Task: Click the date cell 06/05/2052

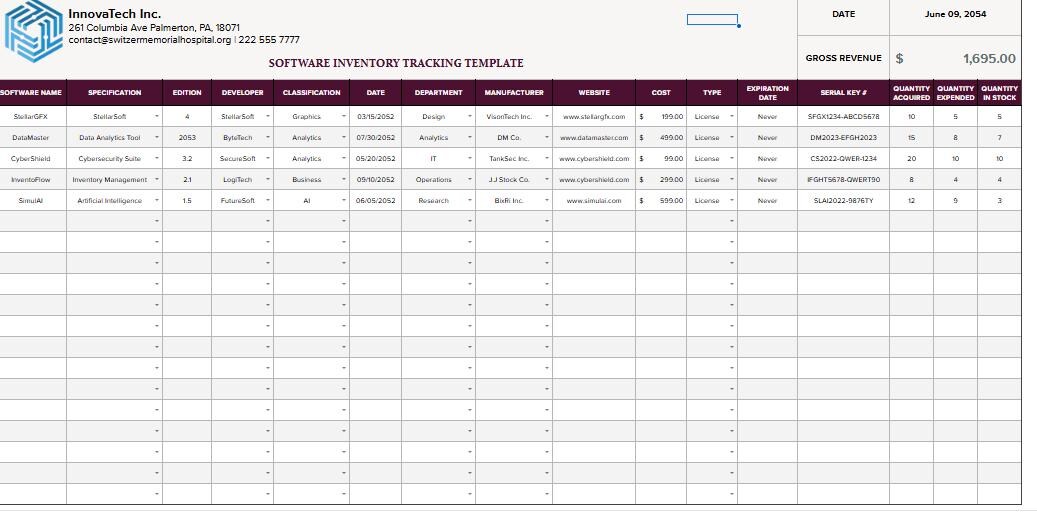Action: click(376, 200)
